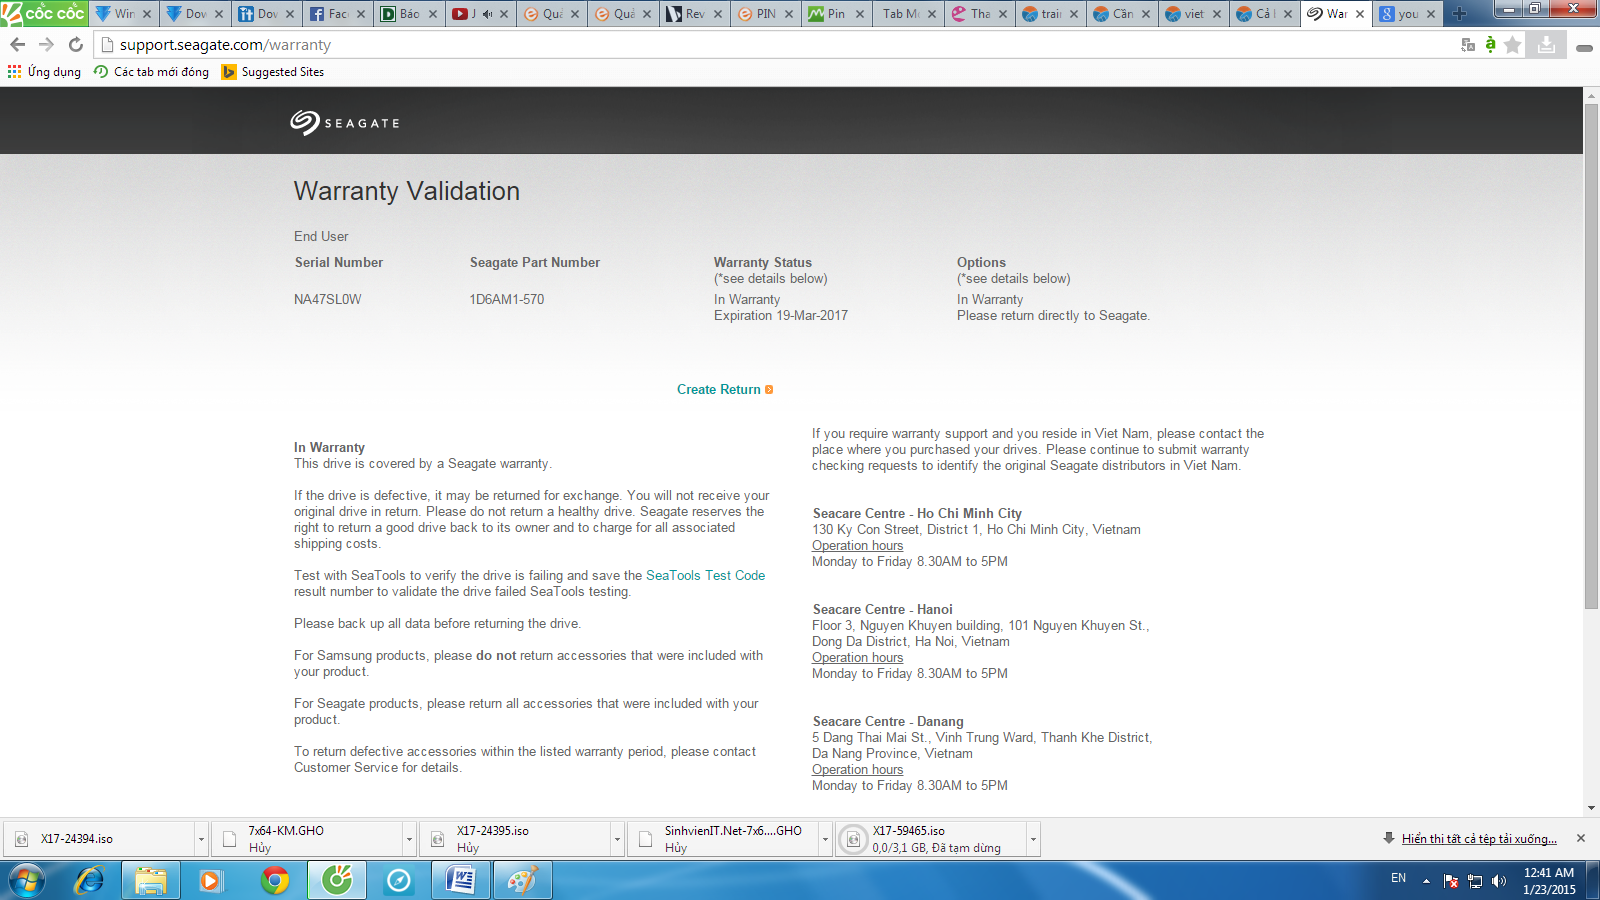
Task: Click the part number 1D6AM1-570
Action: coord(506,299)
